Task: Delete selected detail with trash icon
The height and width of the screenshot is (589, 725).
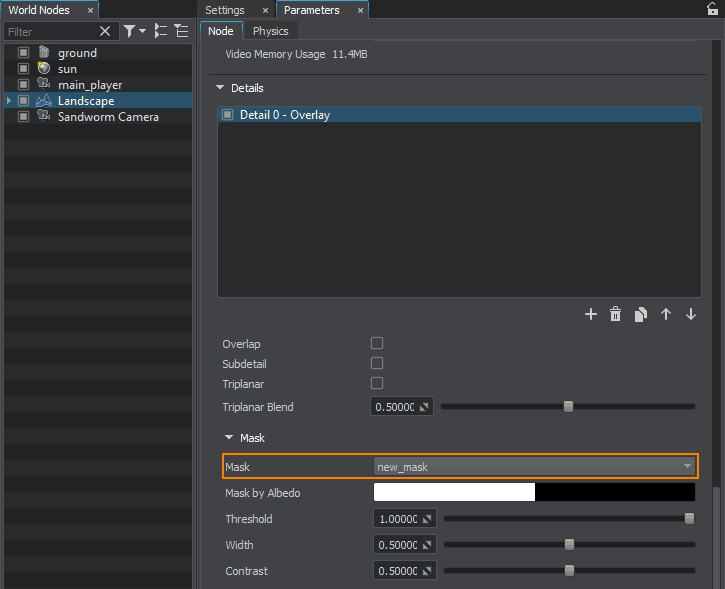Action: [x=616, y=314]
